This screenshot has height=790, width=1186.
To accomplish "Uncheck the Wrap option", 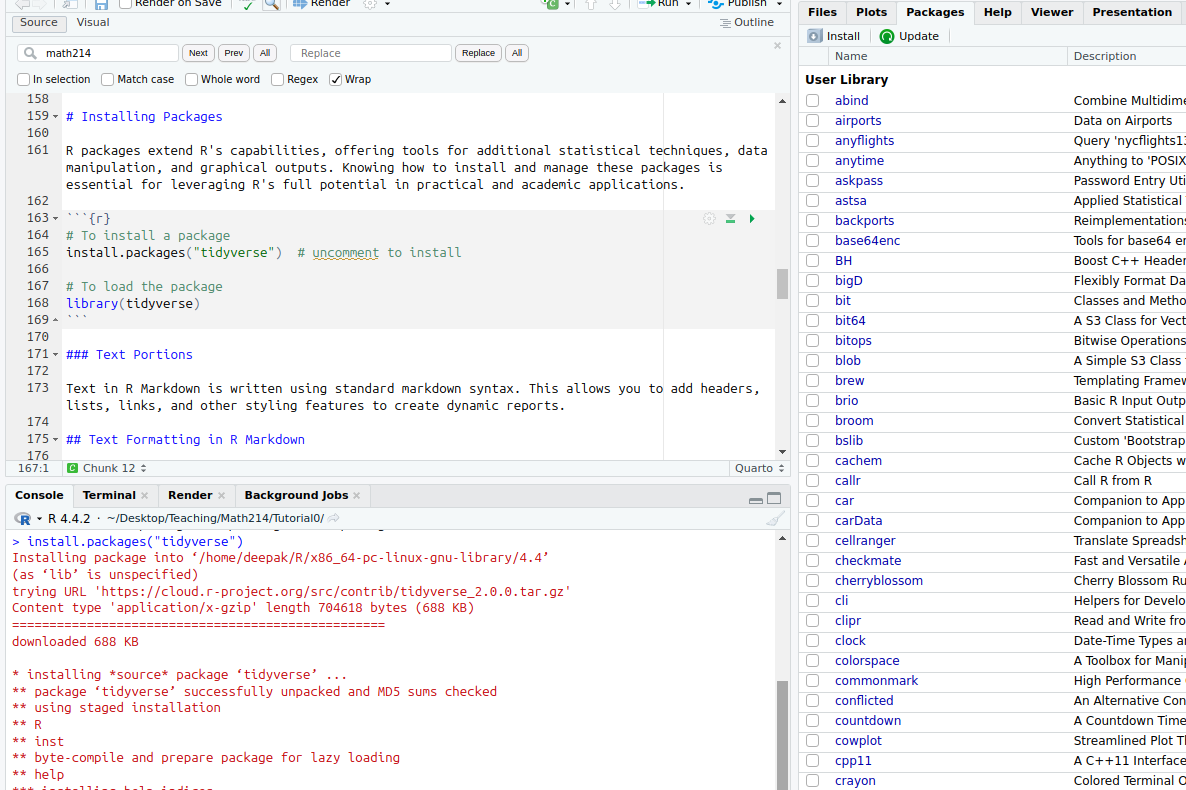I will (x=336, y=79).
